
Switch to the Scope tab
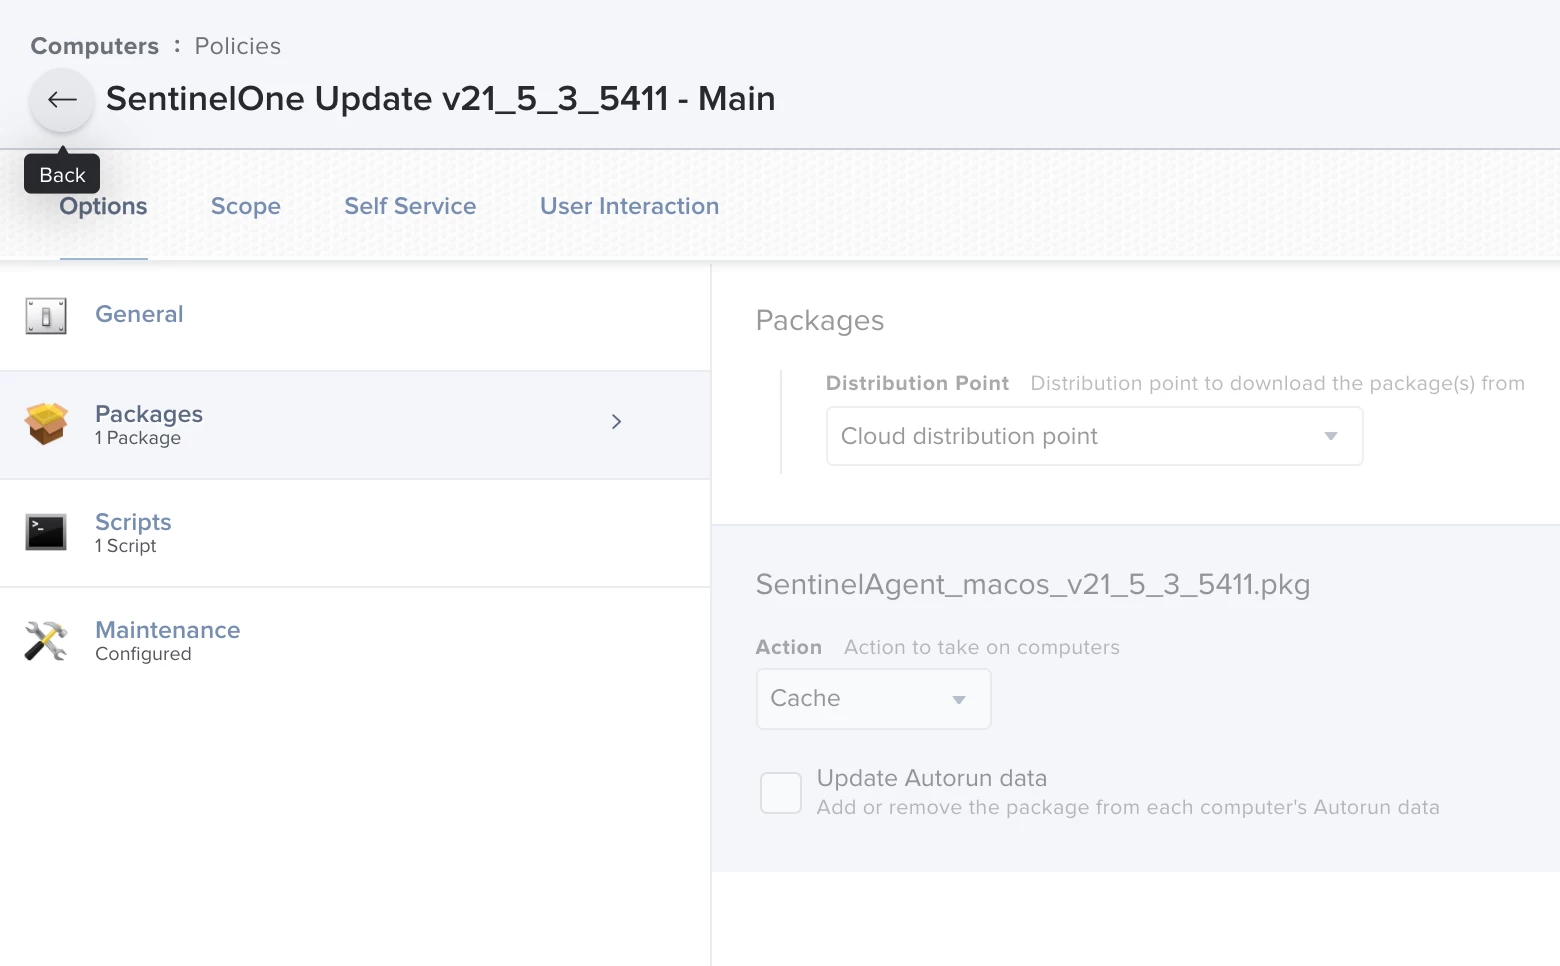(x=246, y=206)
